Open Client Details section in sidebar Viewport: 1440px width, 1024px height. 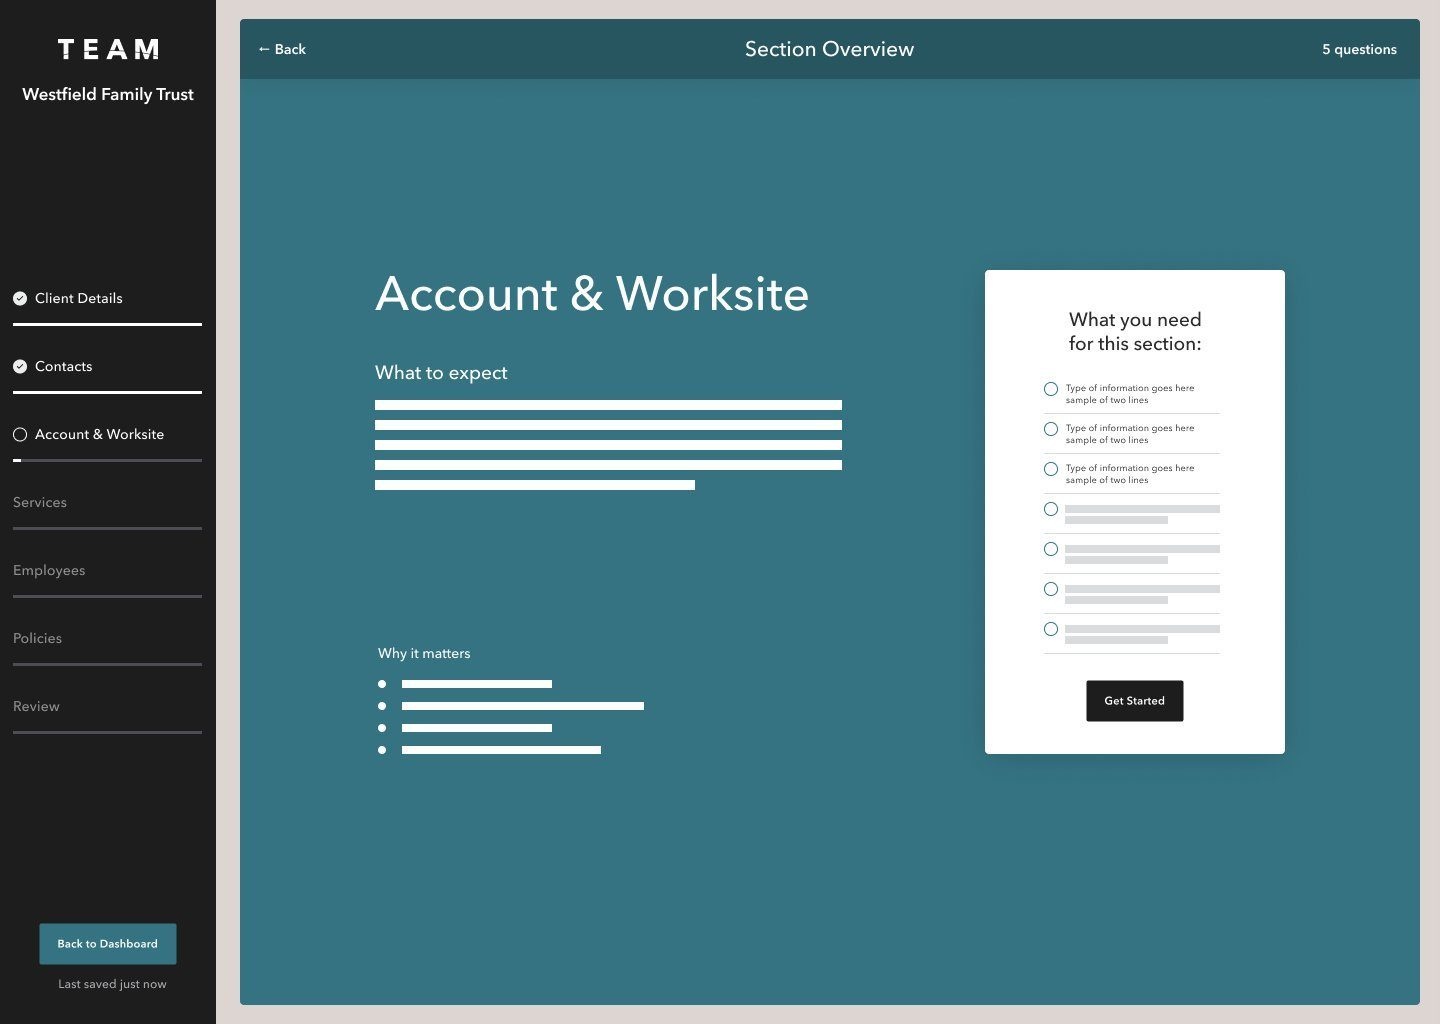[x=79, y=298]
